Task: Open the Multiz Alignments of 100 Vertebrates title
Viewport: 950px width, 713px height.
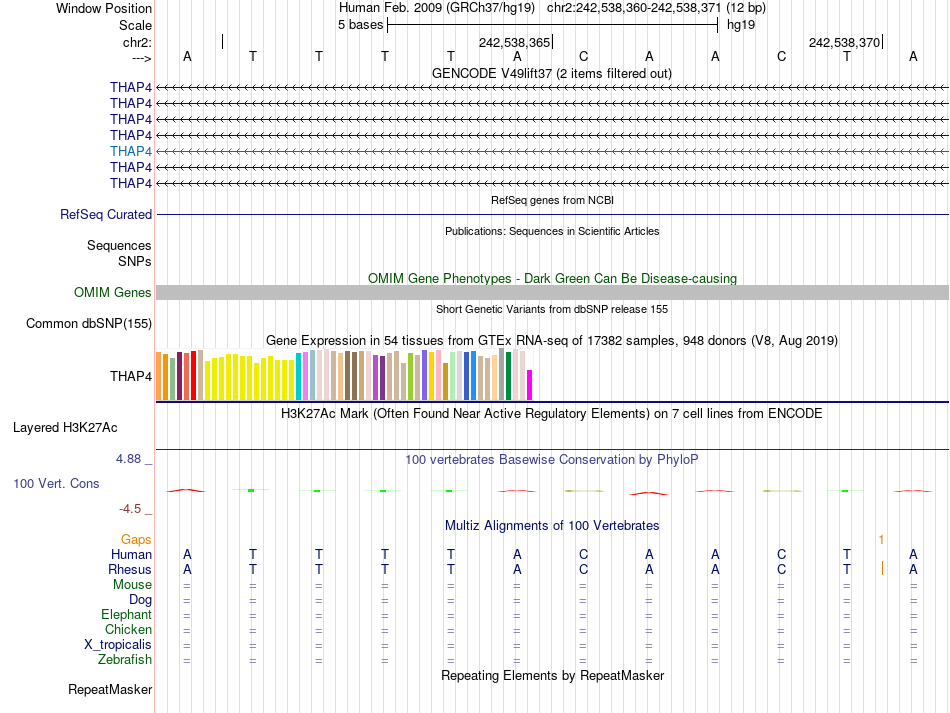Action: click(x=552, y=525)
